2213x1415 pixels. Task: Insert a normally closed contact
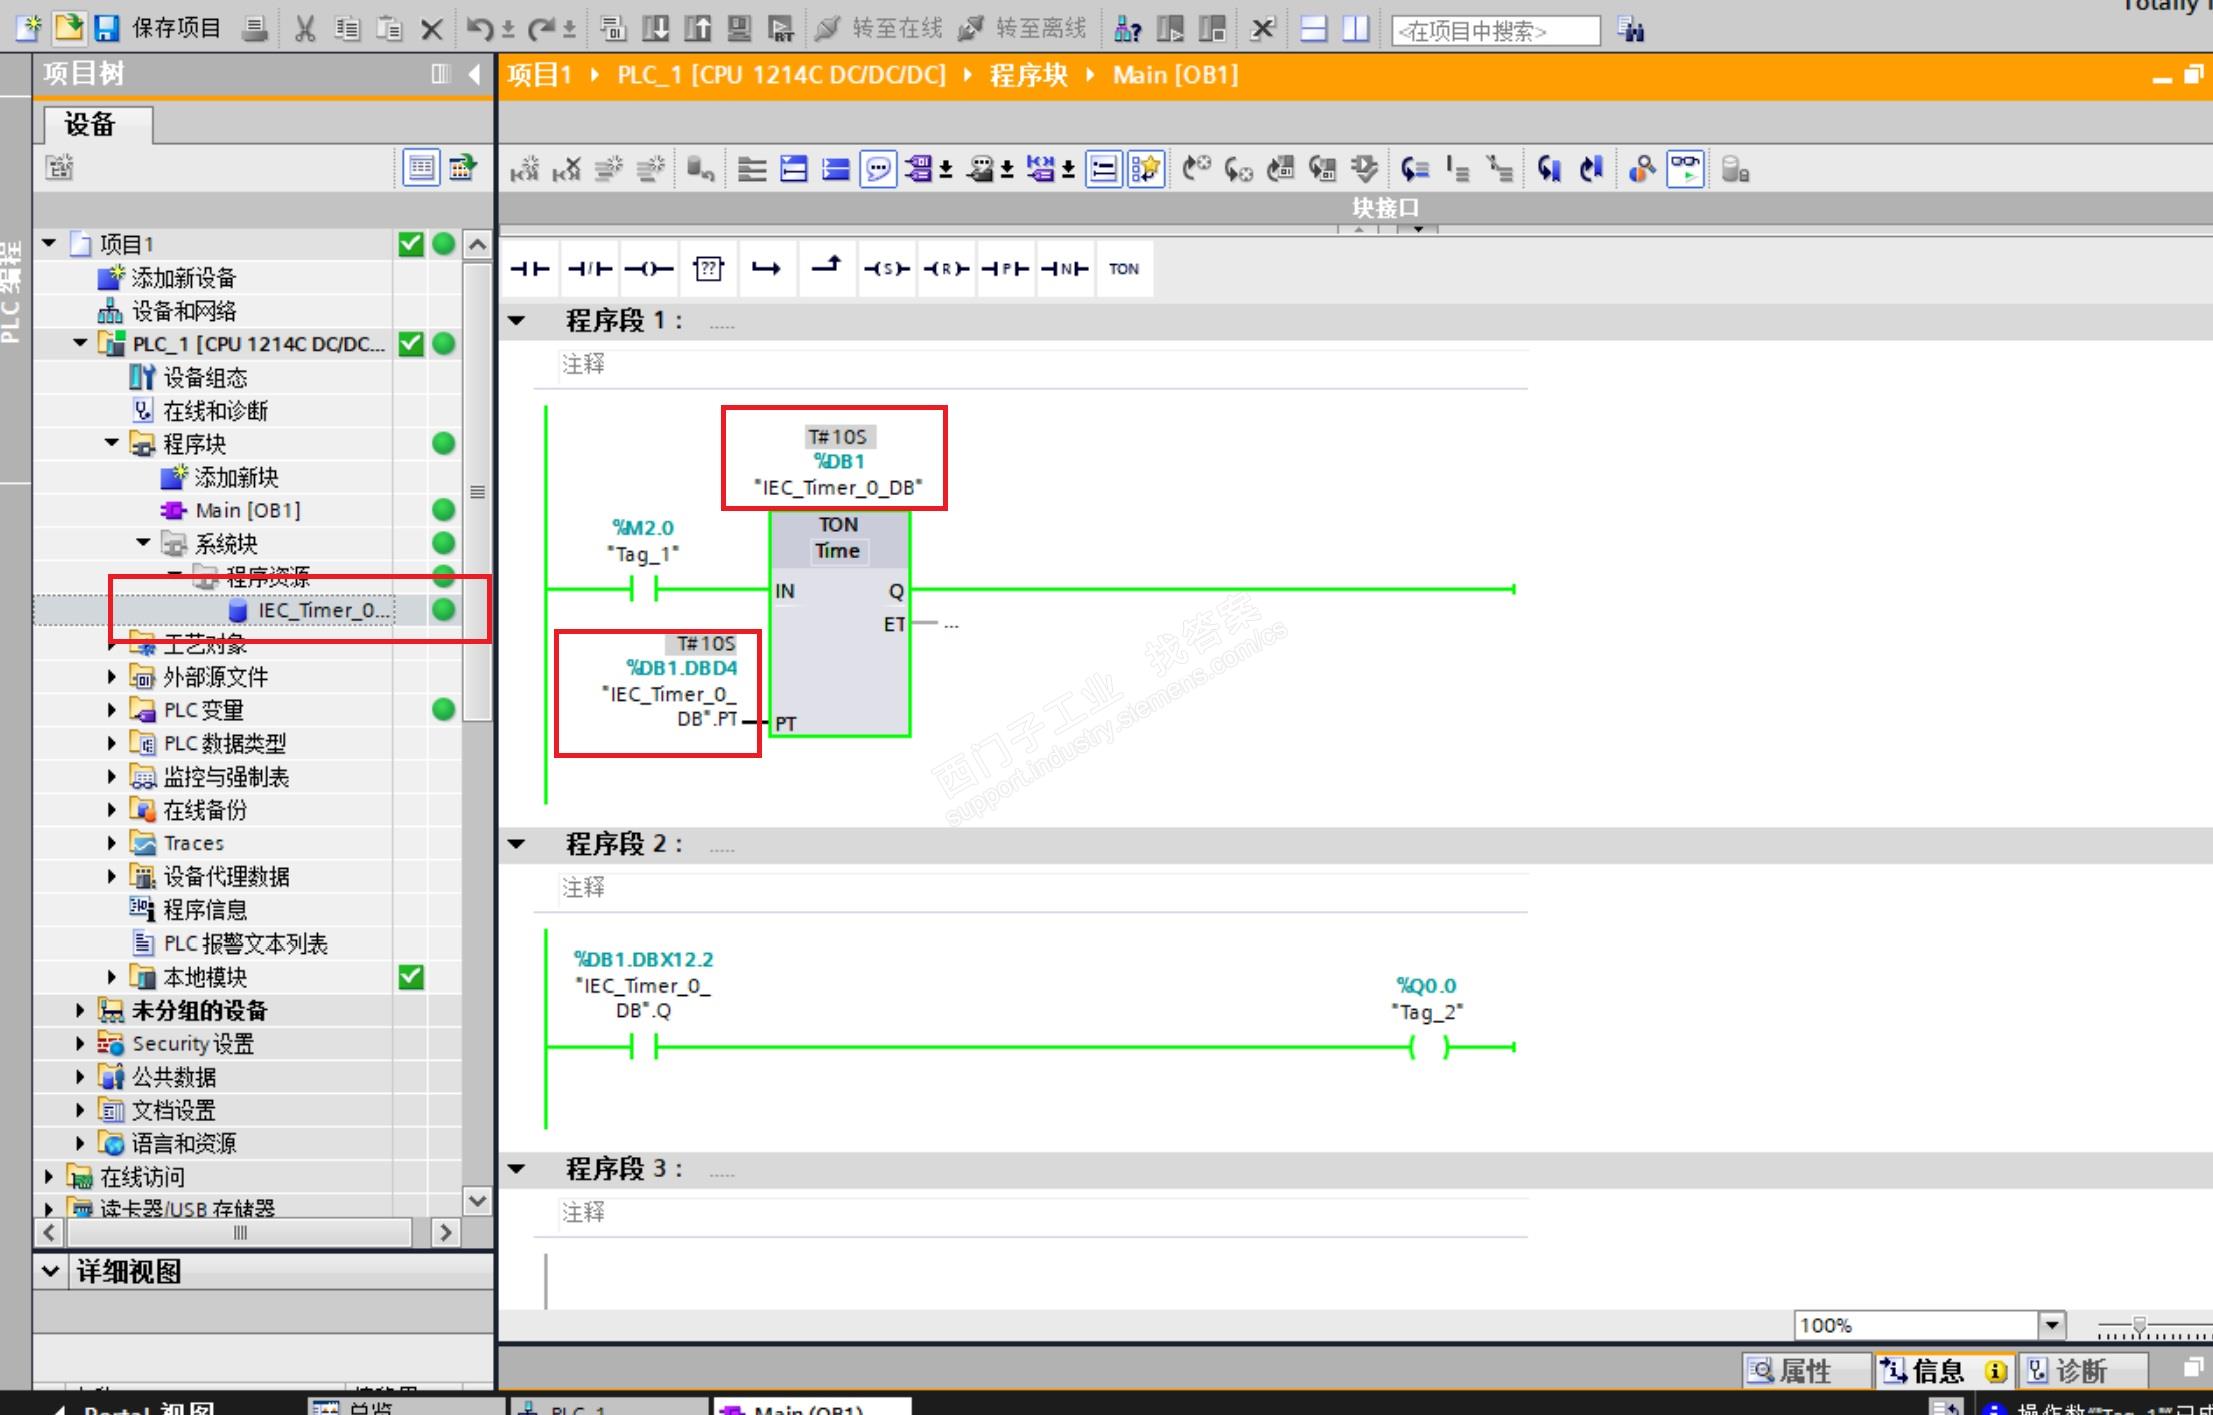(589, 268)
